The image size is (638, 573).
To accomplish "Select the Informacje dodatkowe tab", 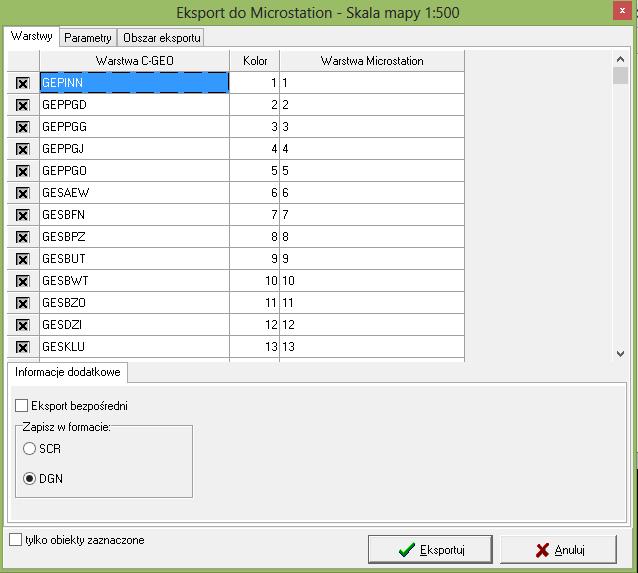I will [x=68, y=372].
